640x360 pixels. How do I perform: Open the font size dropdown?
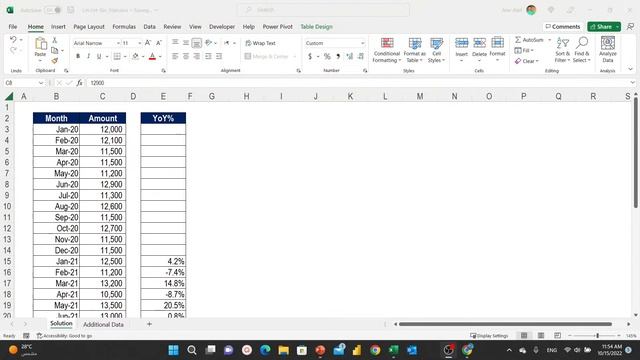[140, 43]
